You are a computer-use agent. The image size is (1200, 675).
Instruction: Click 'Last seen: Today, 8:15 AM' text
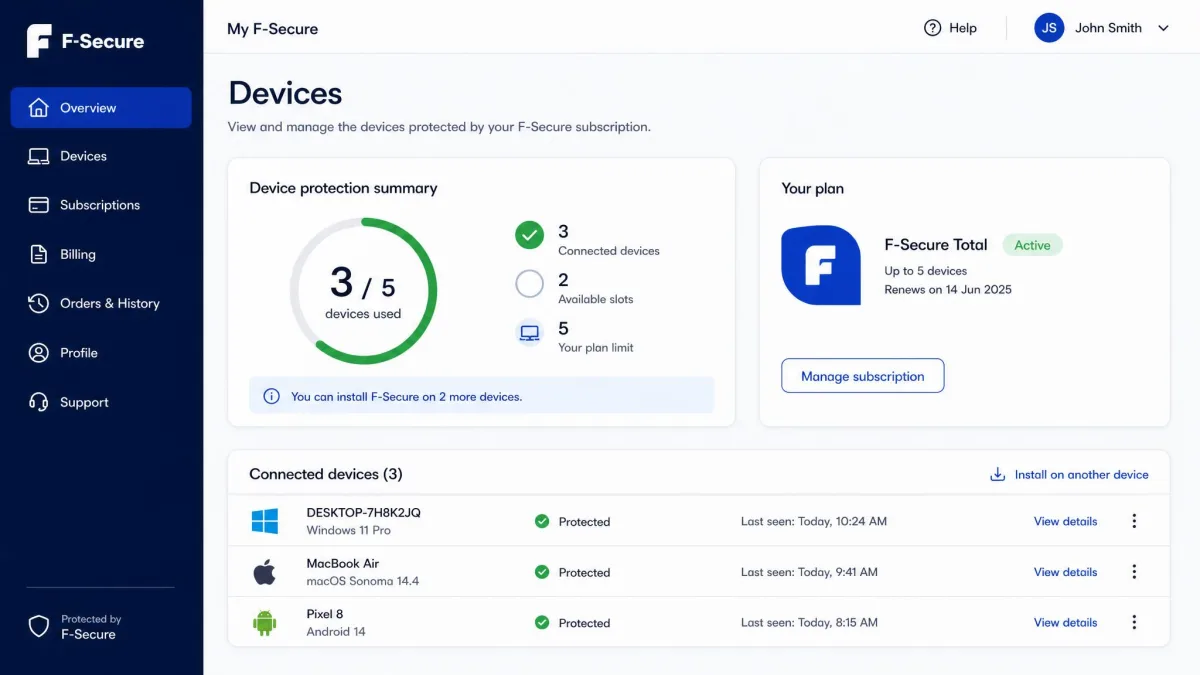point(809,622)
